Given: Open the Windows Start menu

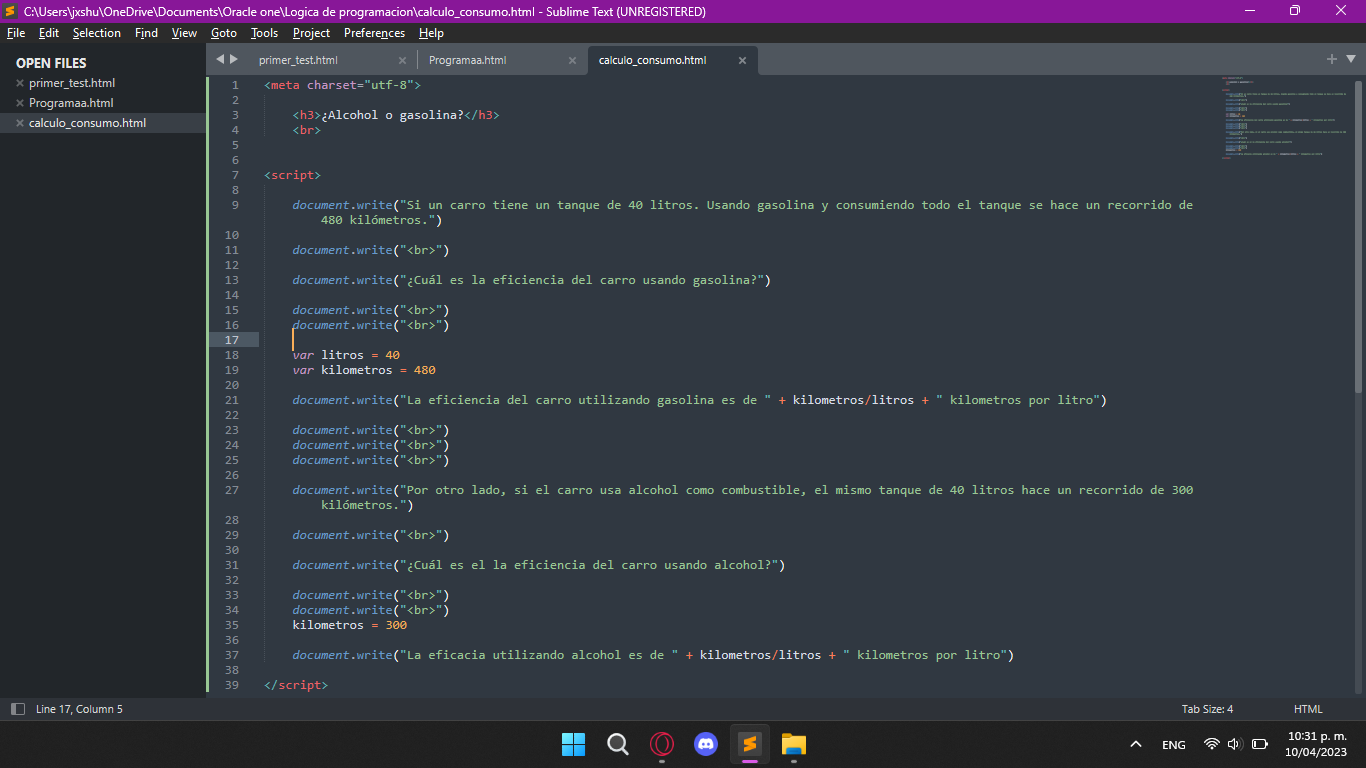Looking at the screenshot, I should (x=574, y=744).
